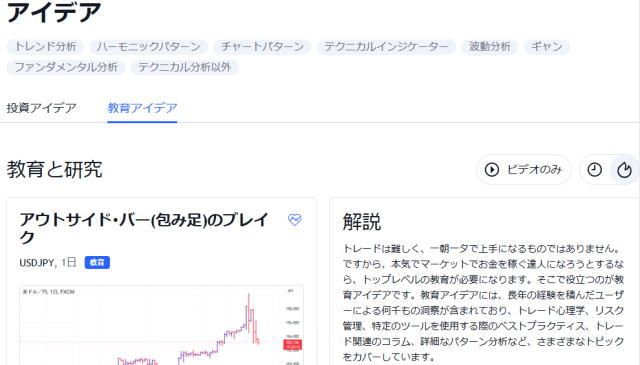Select the ハーモニックパターン tag
This screenshot has height=365, width=640.
point(149,47)
